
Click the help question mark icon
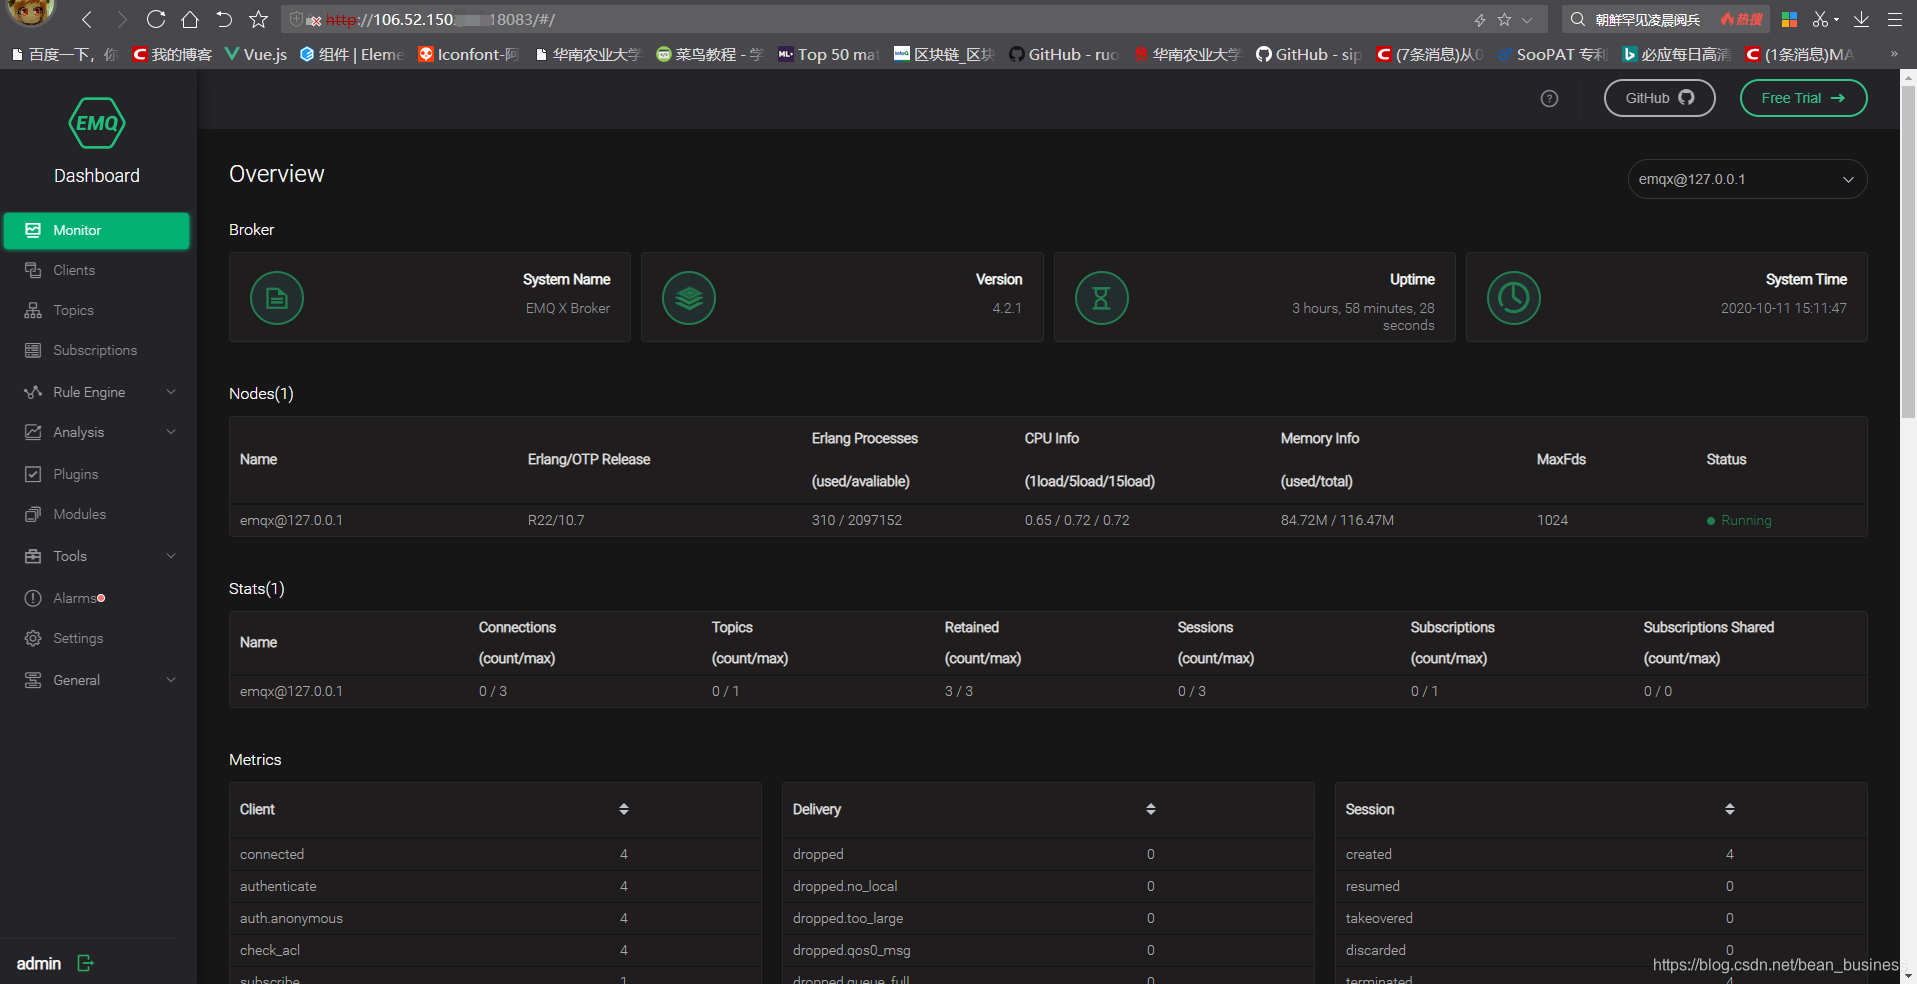click(1549, 98)
